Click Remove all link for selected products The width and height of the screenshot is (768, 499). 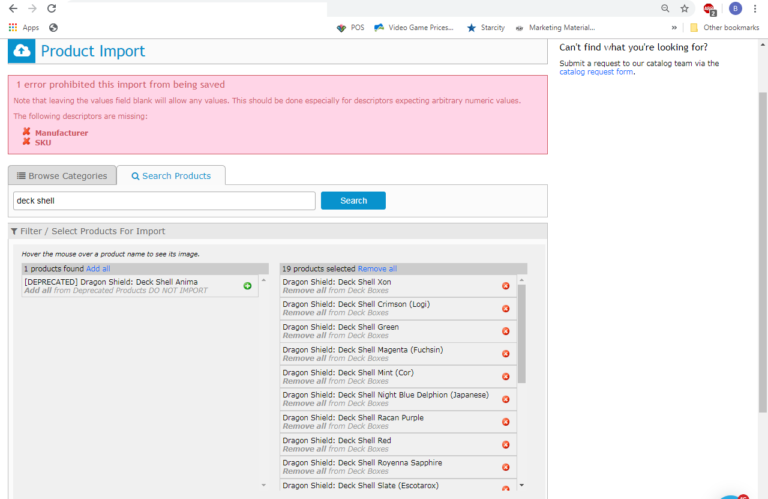377,269
